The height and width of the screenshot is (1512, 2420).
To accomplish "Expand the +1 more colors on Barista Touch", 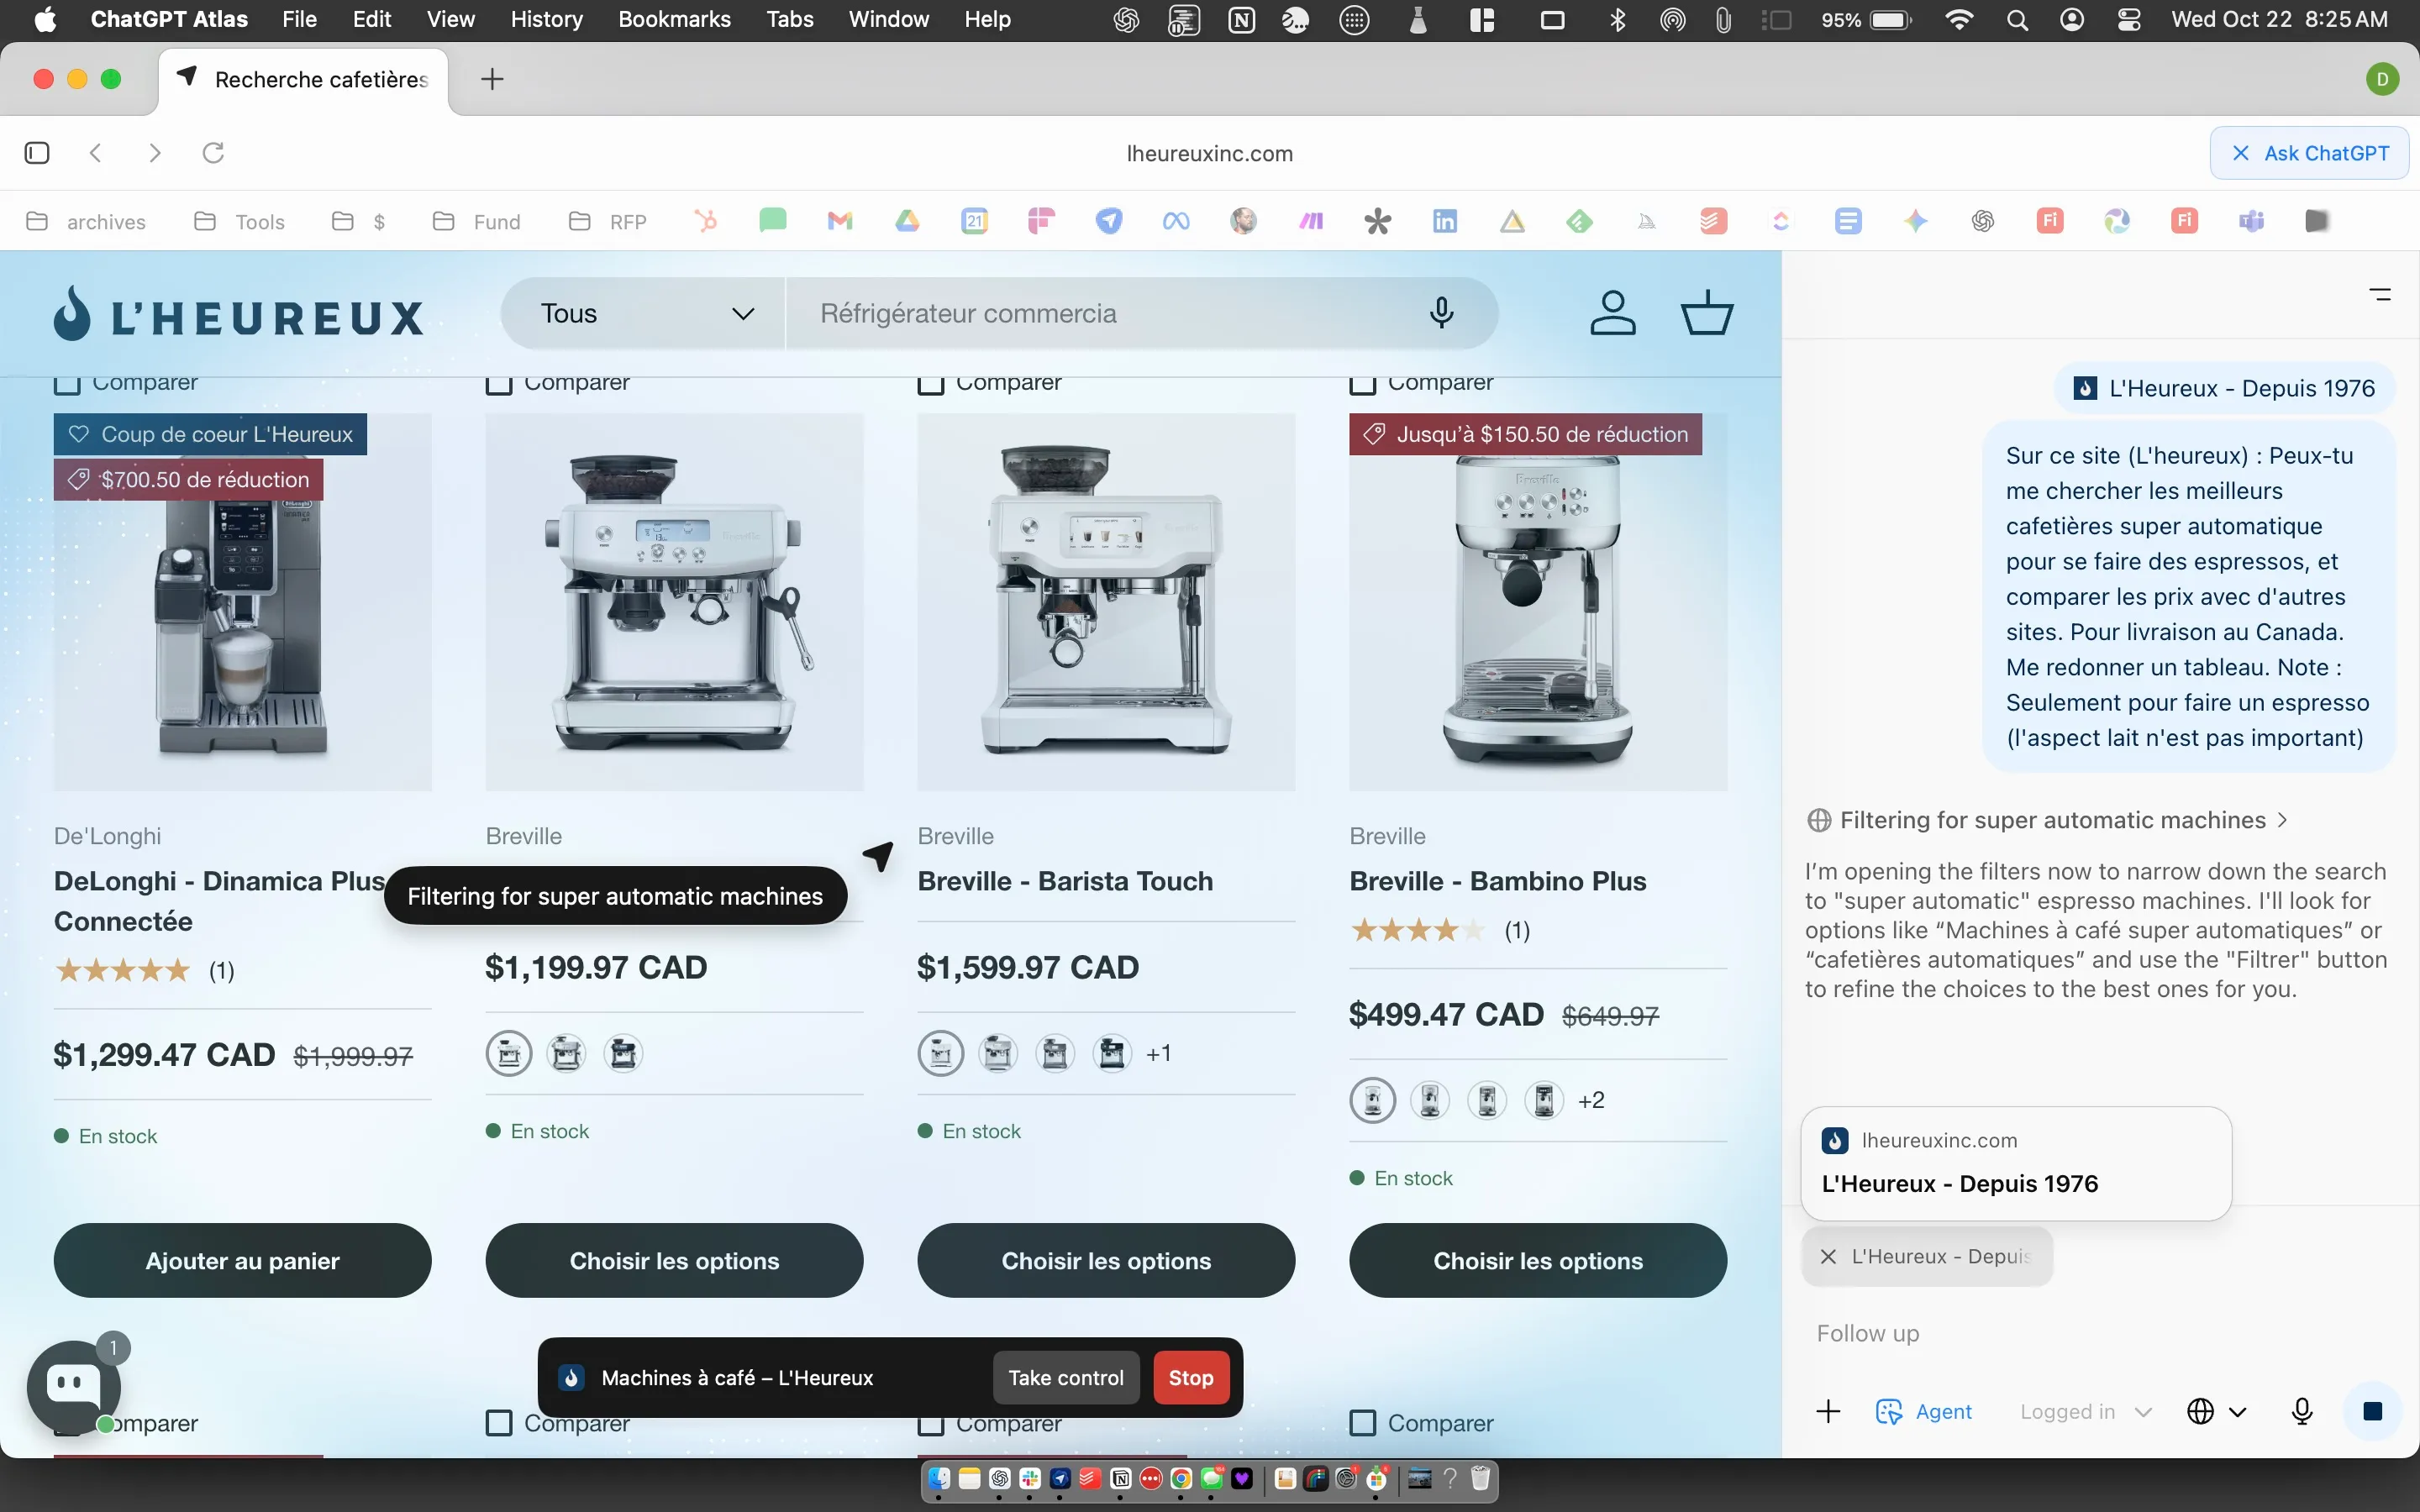I will (x=1158, y=1053).
